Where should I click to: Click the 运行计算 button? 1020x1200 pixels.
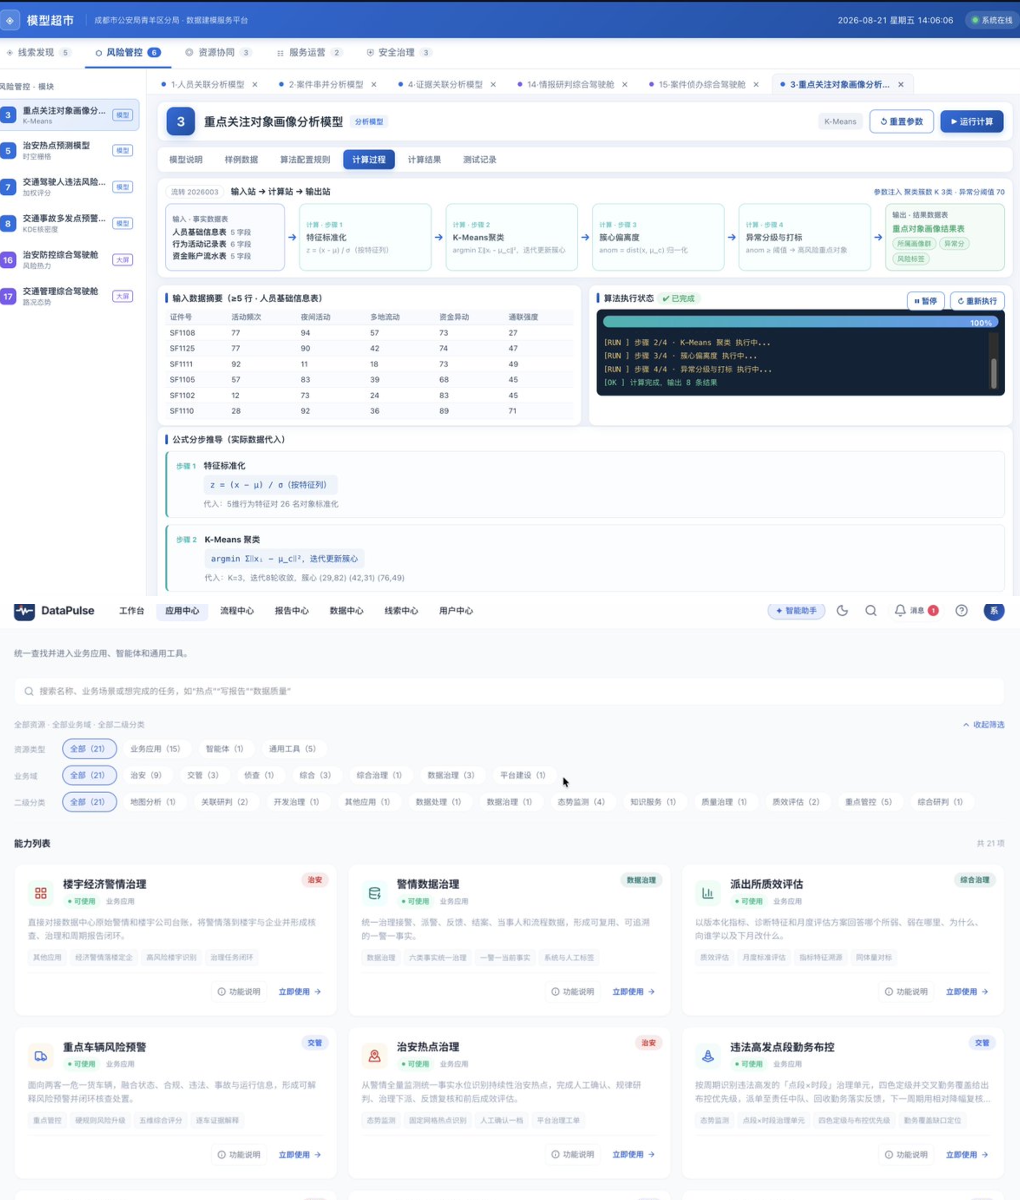[971, 122]
